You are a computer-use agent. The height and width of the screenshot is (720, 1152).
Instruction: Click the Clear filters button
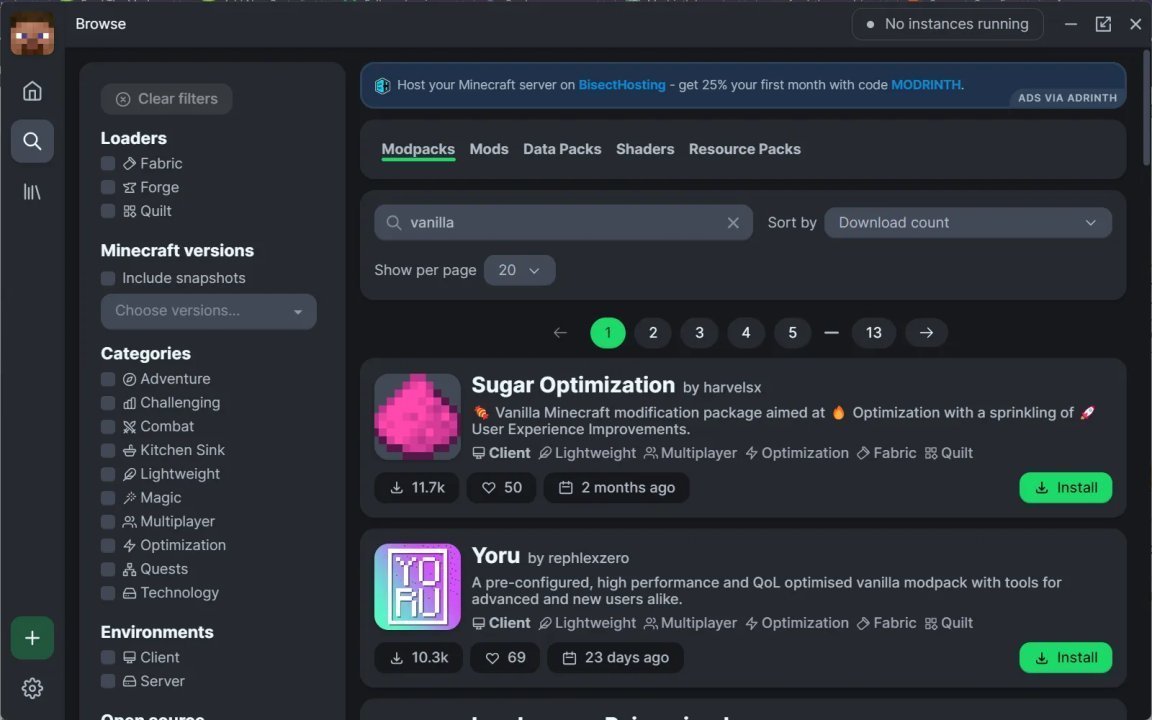(167, 99)
